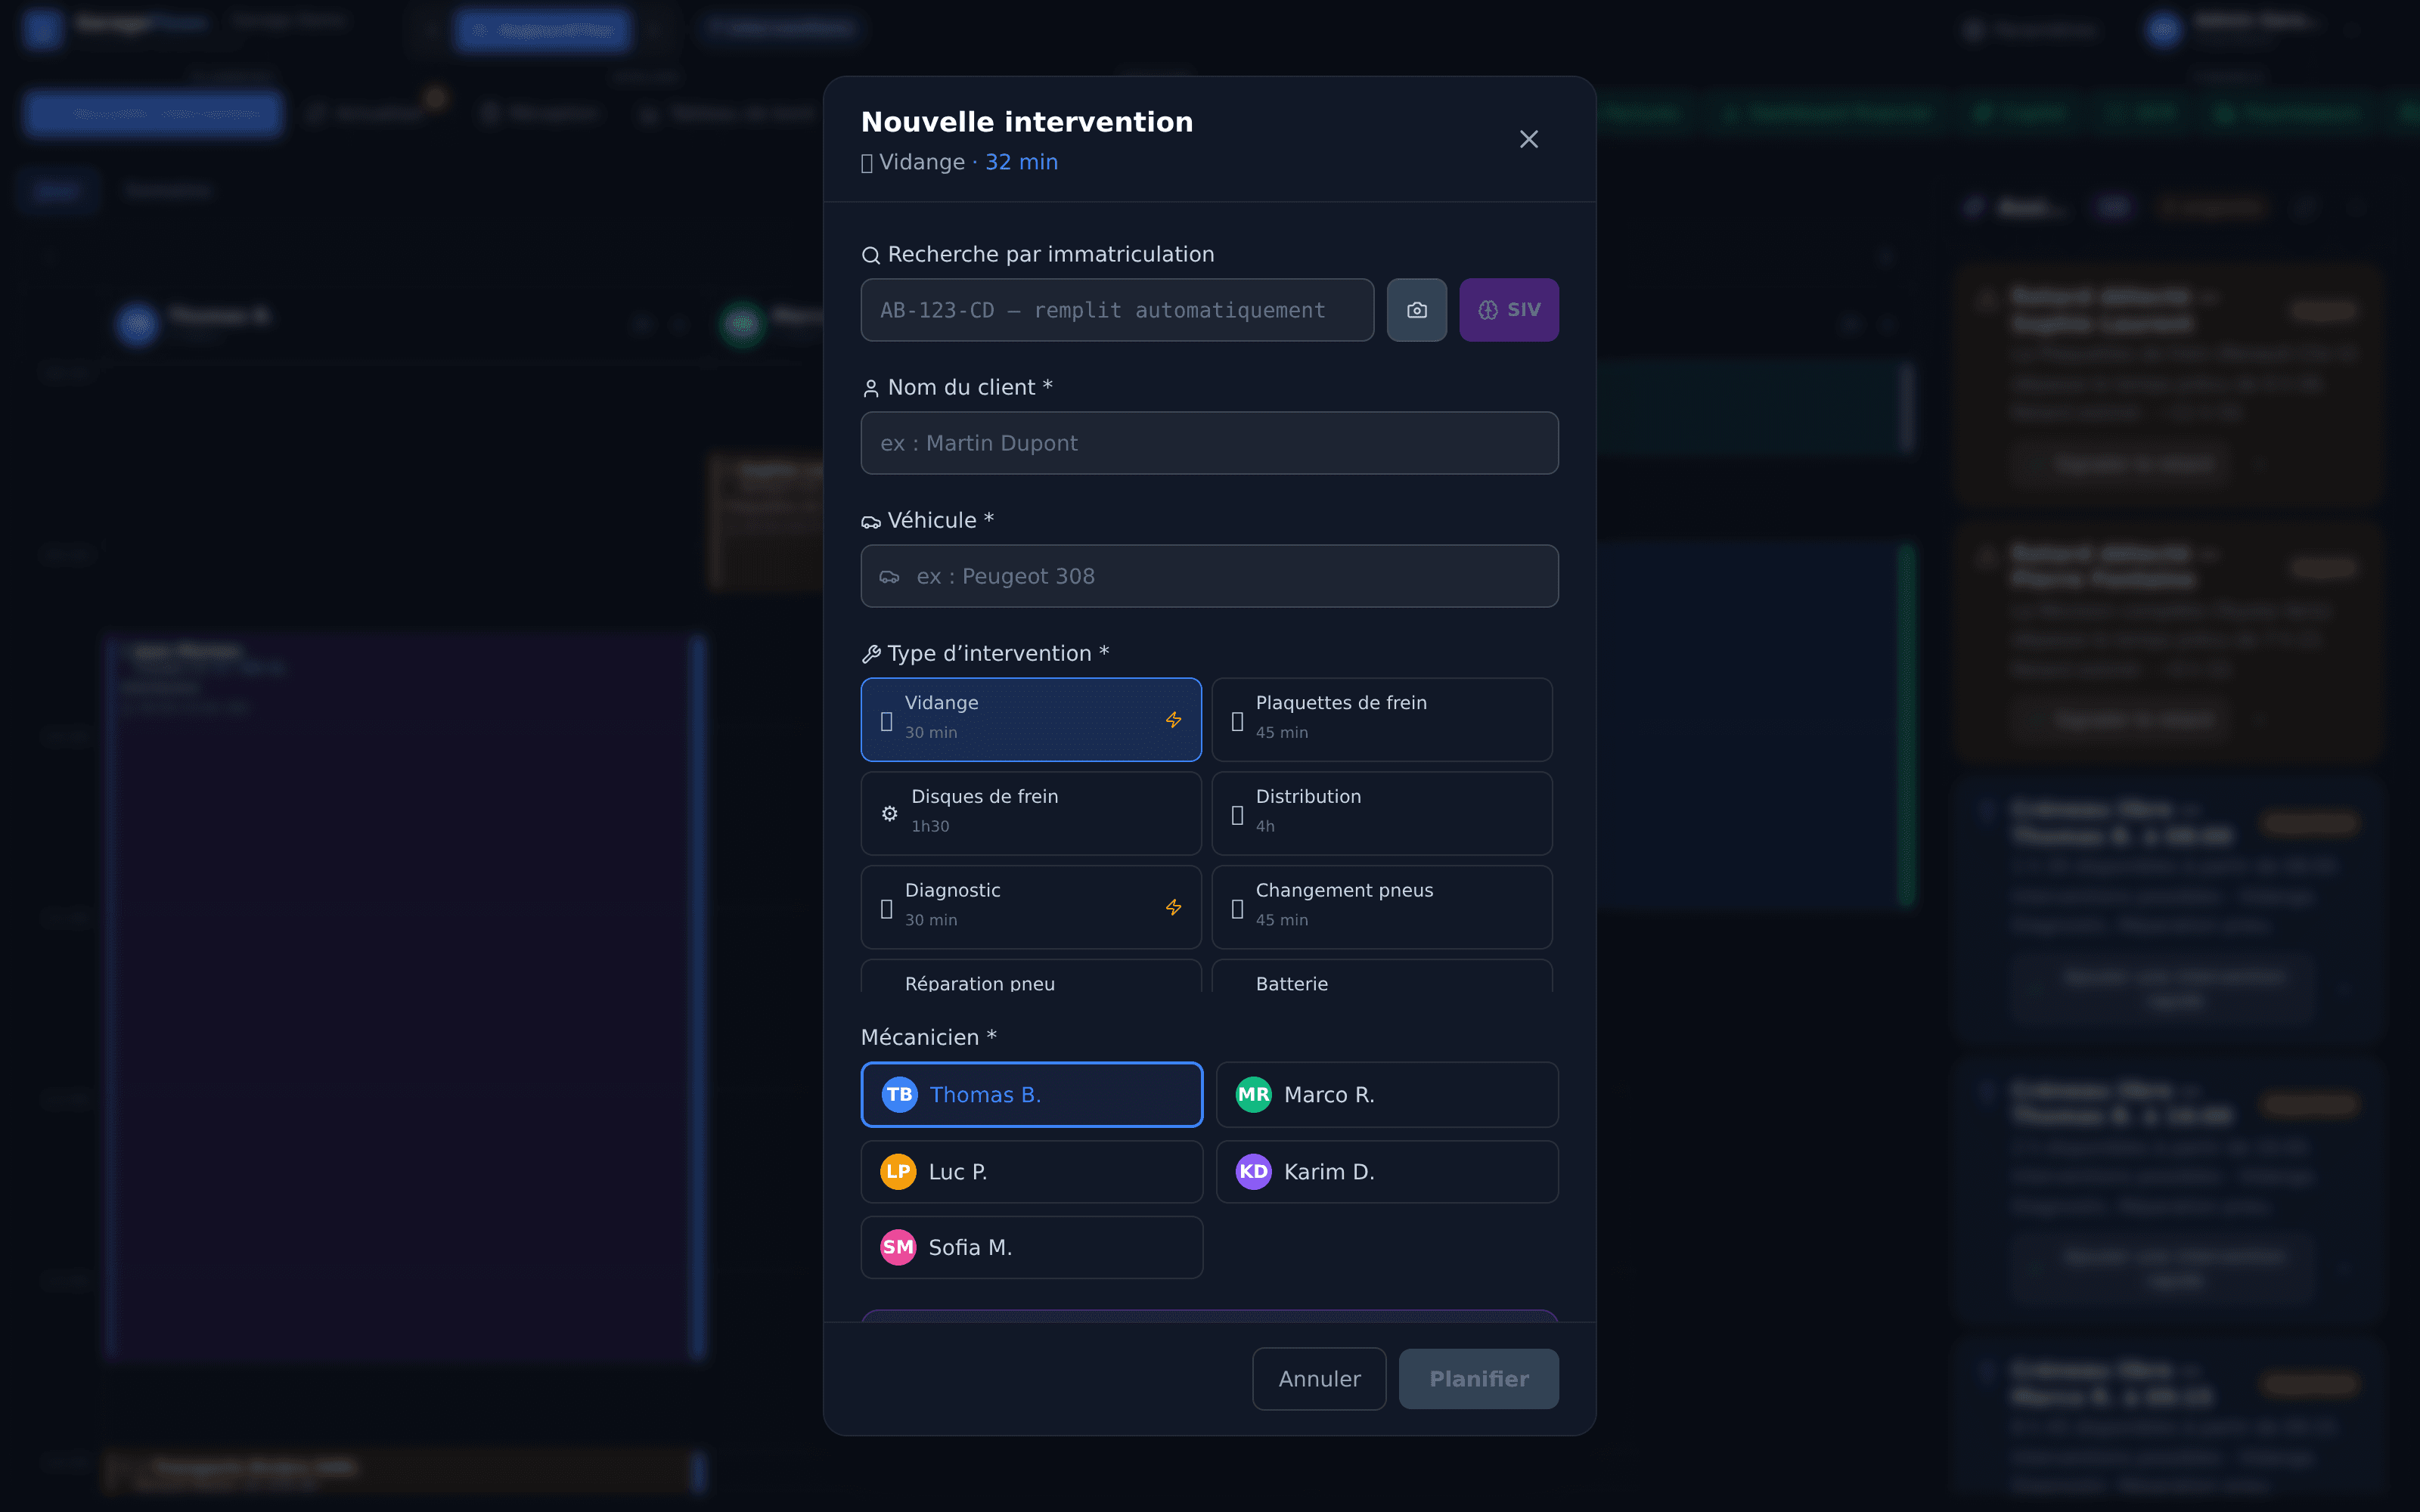This screenshot has height=1512, width=2420.
Task: Click the "Mécanicien *" label
Action: point(929,1037)
